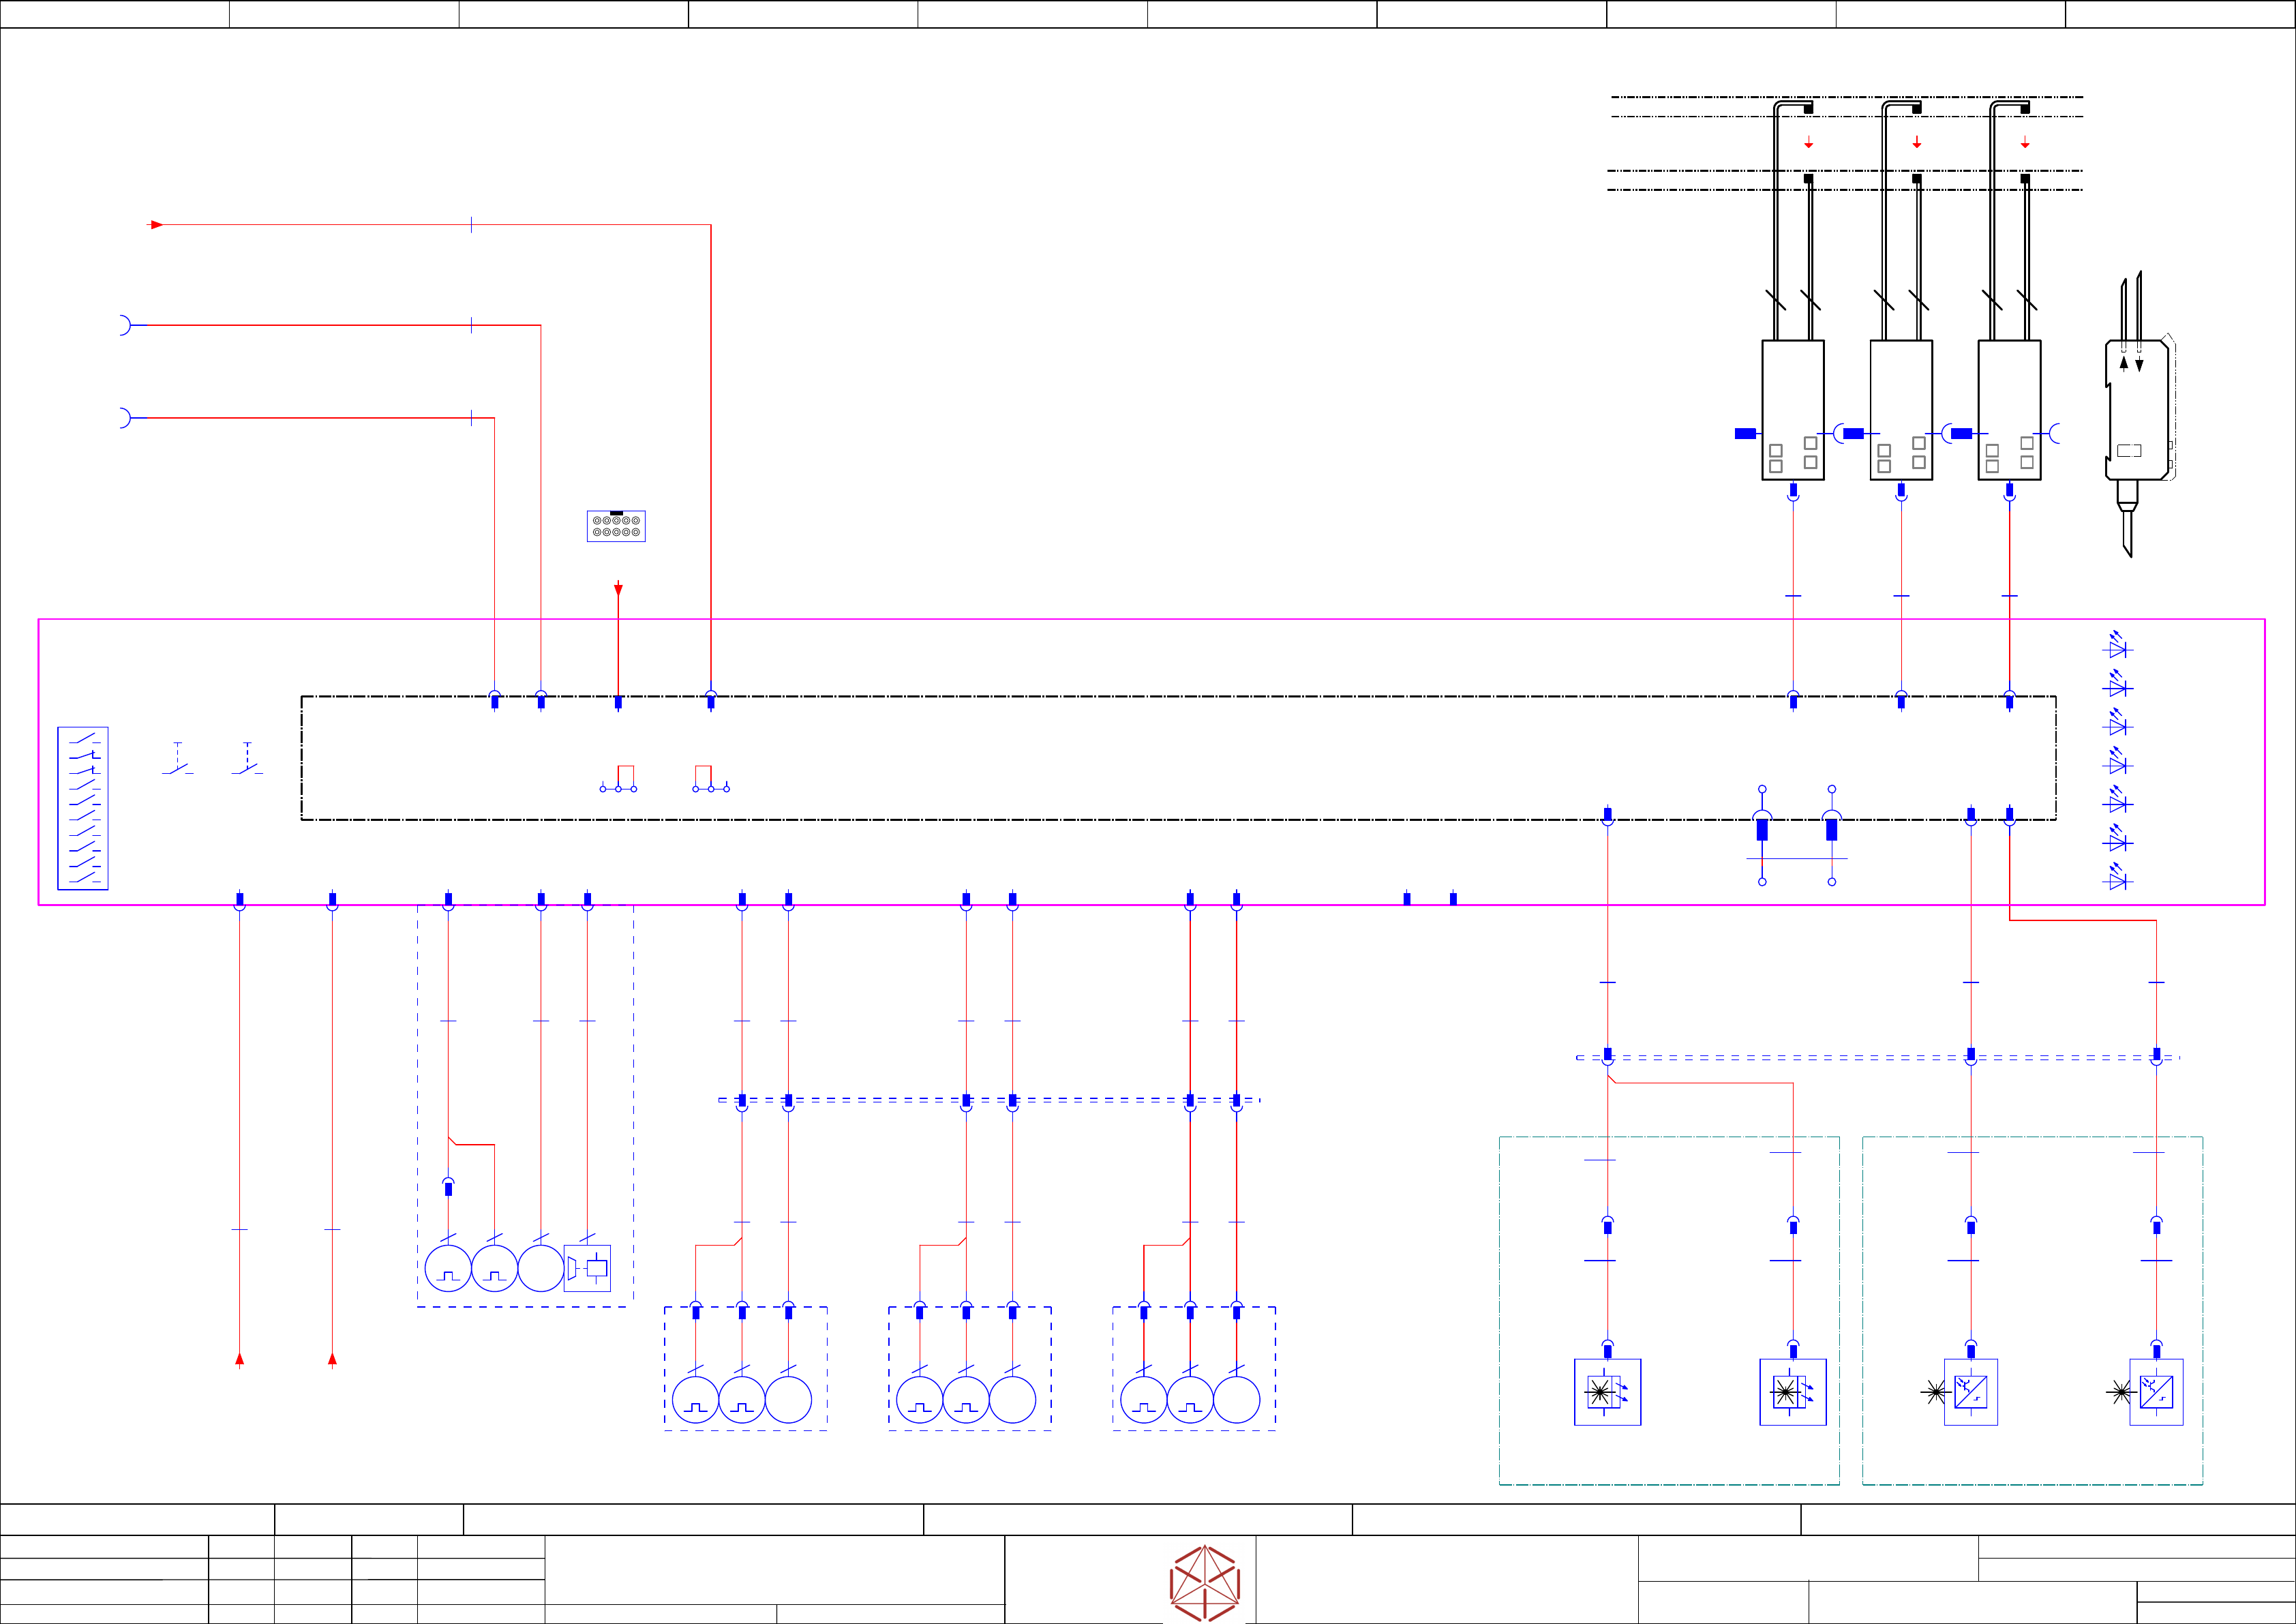Select the bottom LED symbol in column
The width and height of the screenshot is (2296, 1624).
[2117, 879]
